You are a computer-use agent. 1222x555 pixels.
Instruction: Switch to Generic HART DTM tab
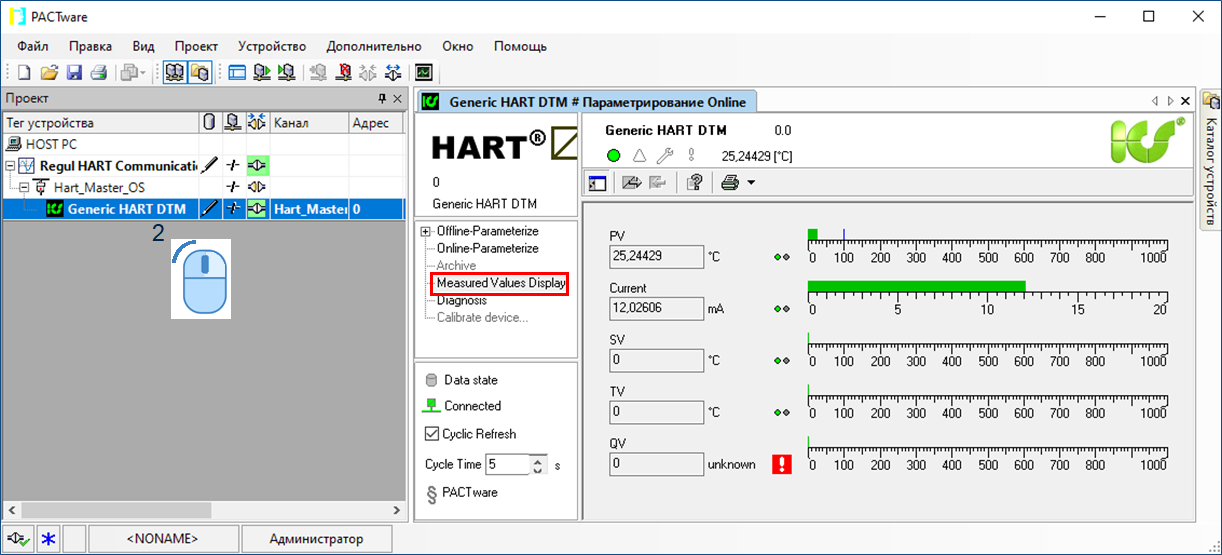[588, 102]
